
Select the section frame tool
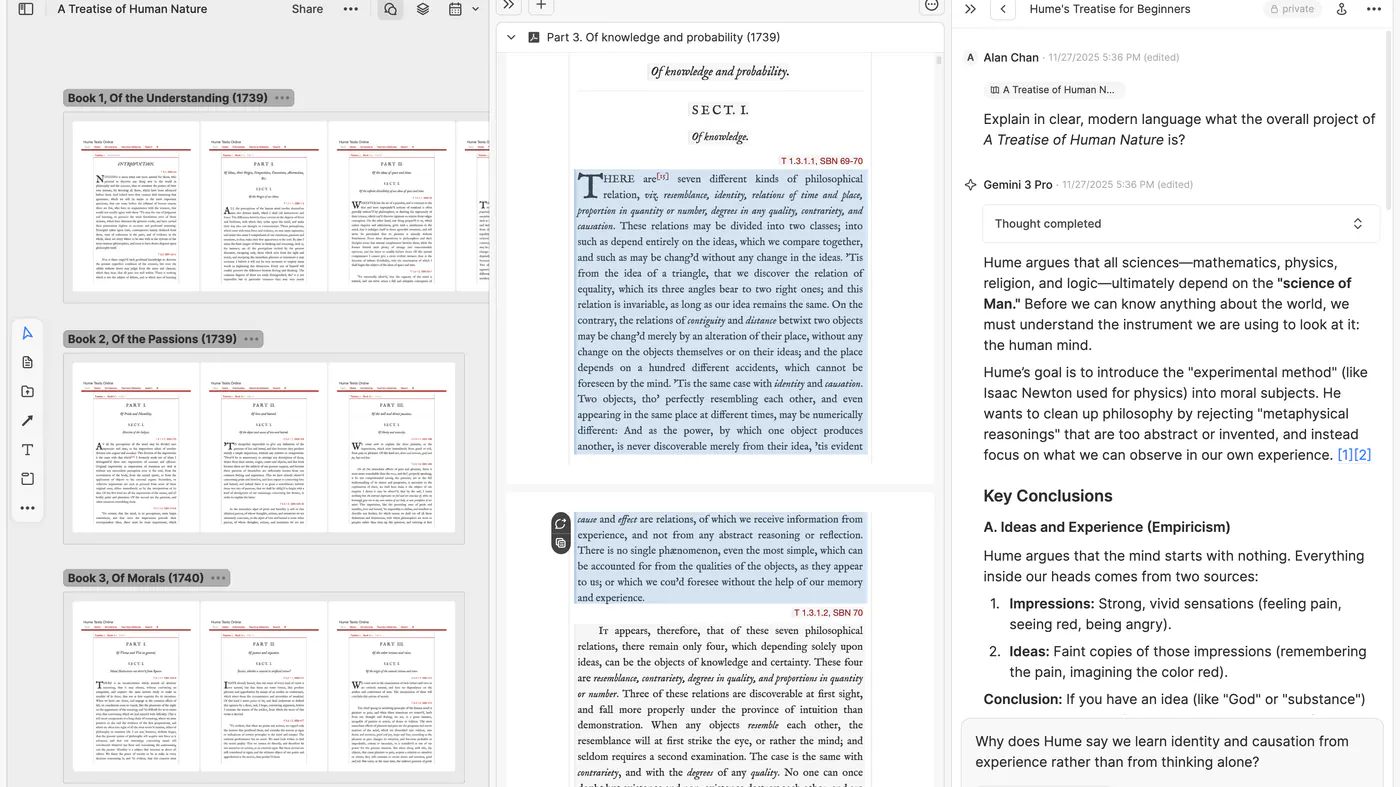coord(27,479)
